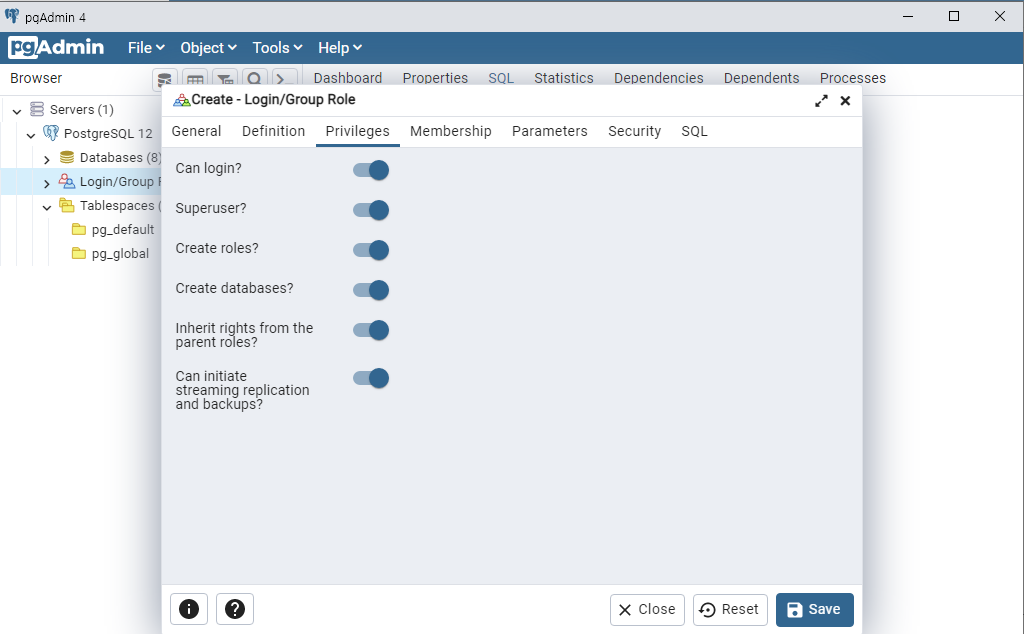
Task: Open the Tools menu
Action: coord(277,48)
